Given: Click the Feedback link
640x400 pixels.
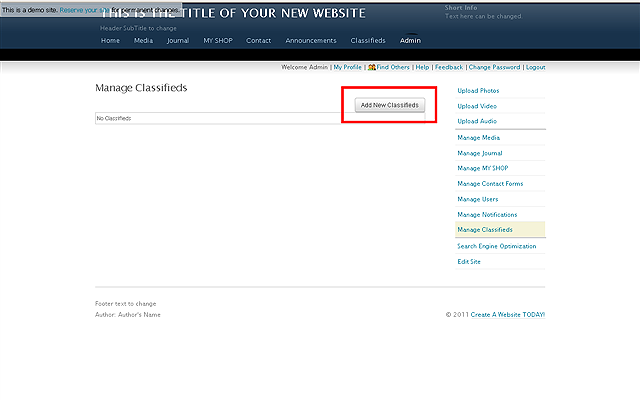Looking at the screenshot, I should 449,67.
